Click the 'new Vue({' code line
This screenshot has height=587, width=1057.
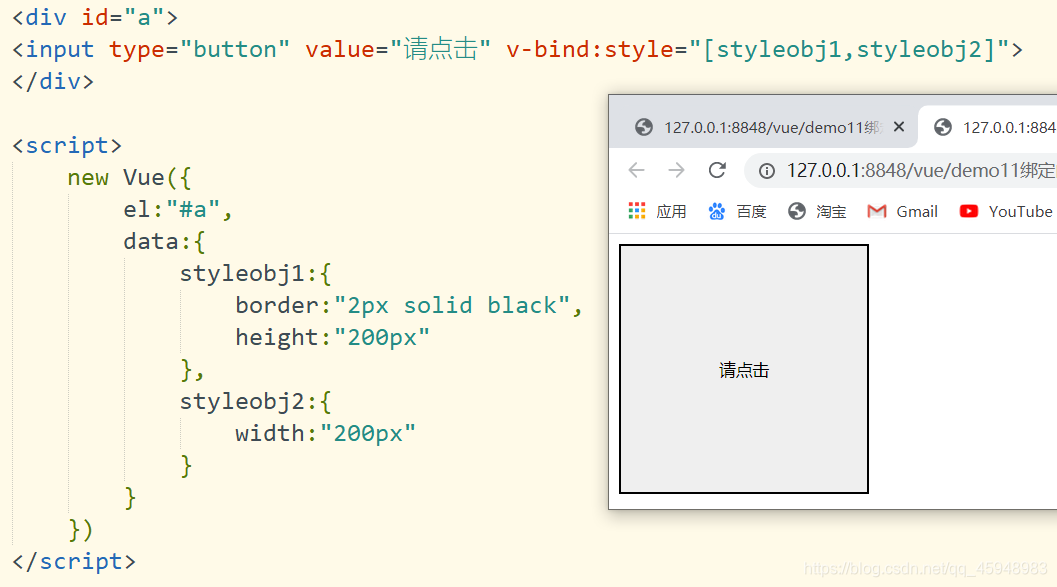coord(129,178)
